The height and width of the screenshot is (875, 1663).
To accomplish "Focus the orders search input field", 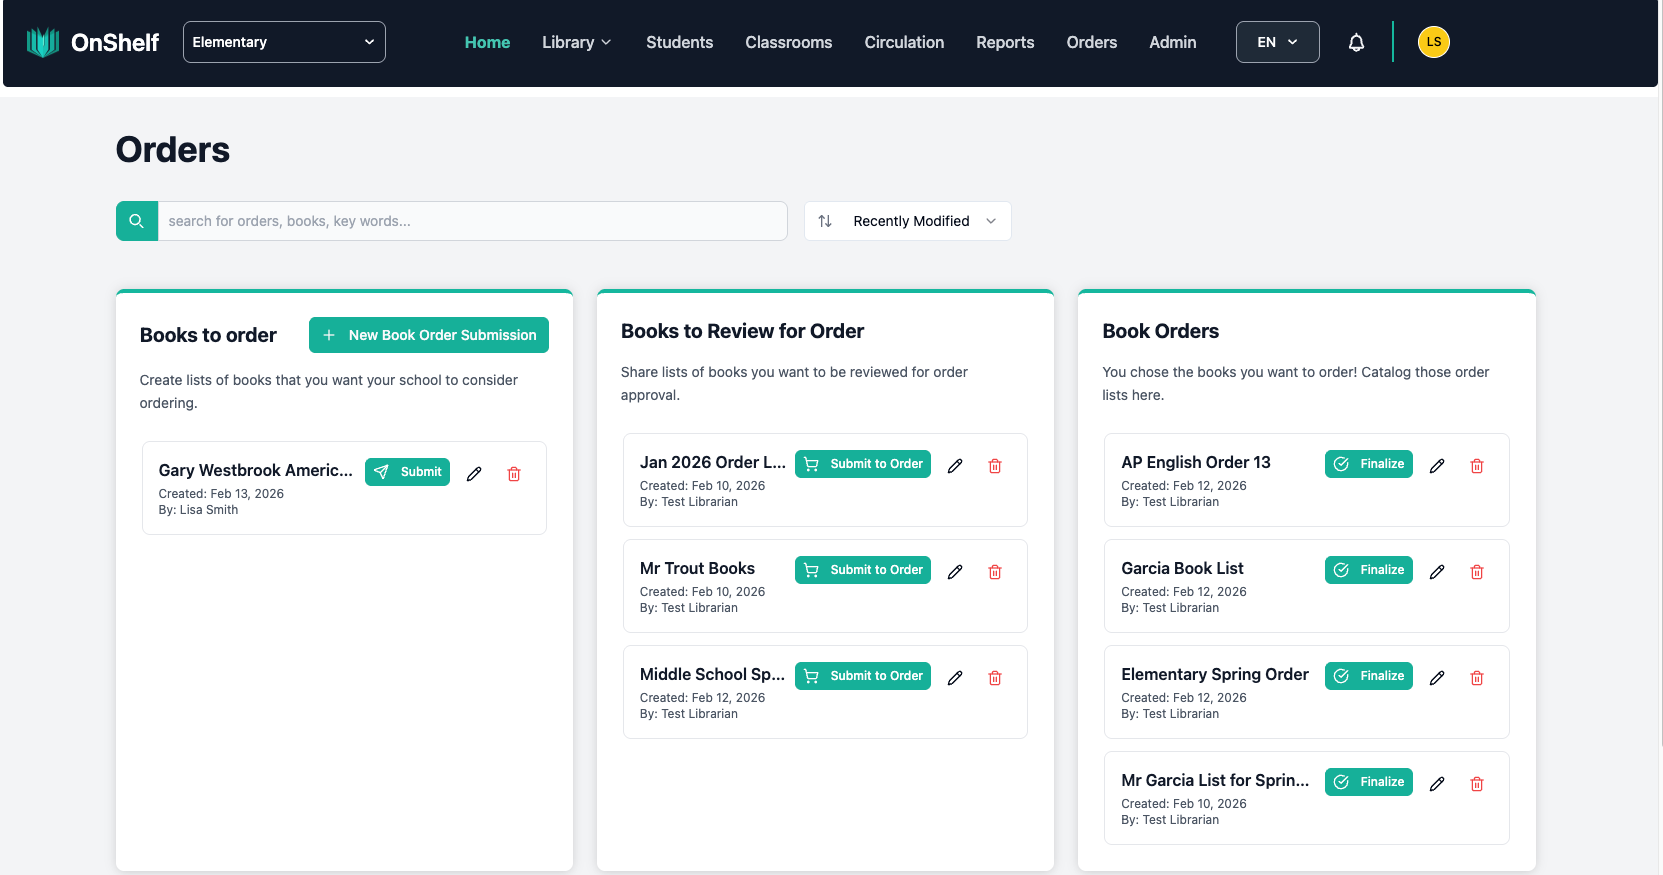I will coord(472,221).
